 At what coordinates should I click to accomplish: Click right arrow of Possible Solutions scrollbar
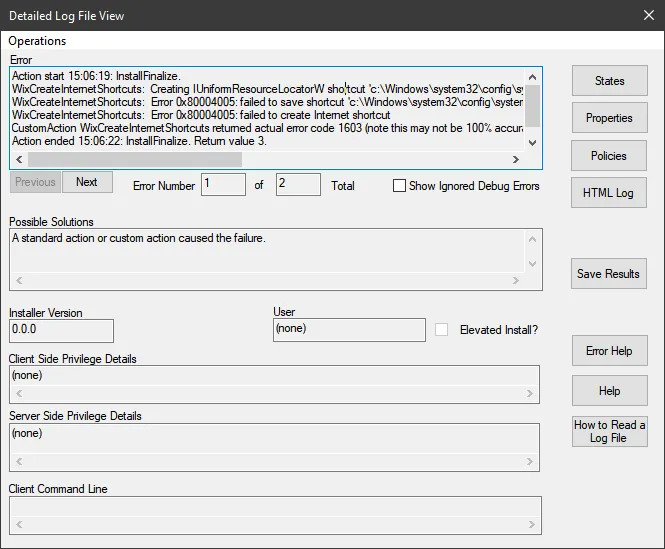click(516, 280)
